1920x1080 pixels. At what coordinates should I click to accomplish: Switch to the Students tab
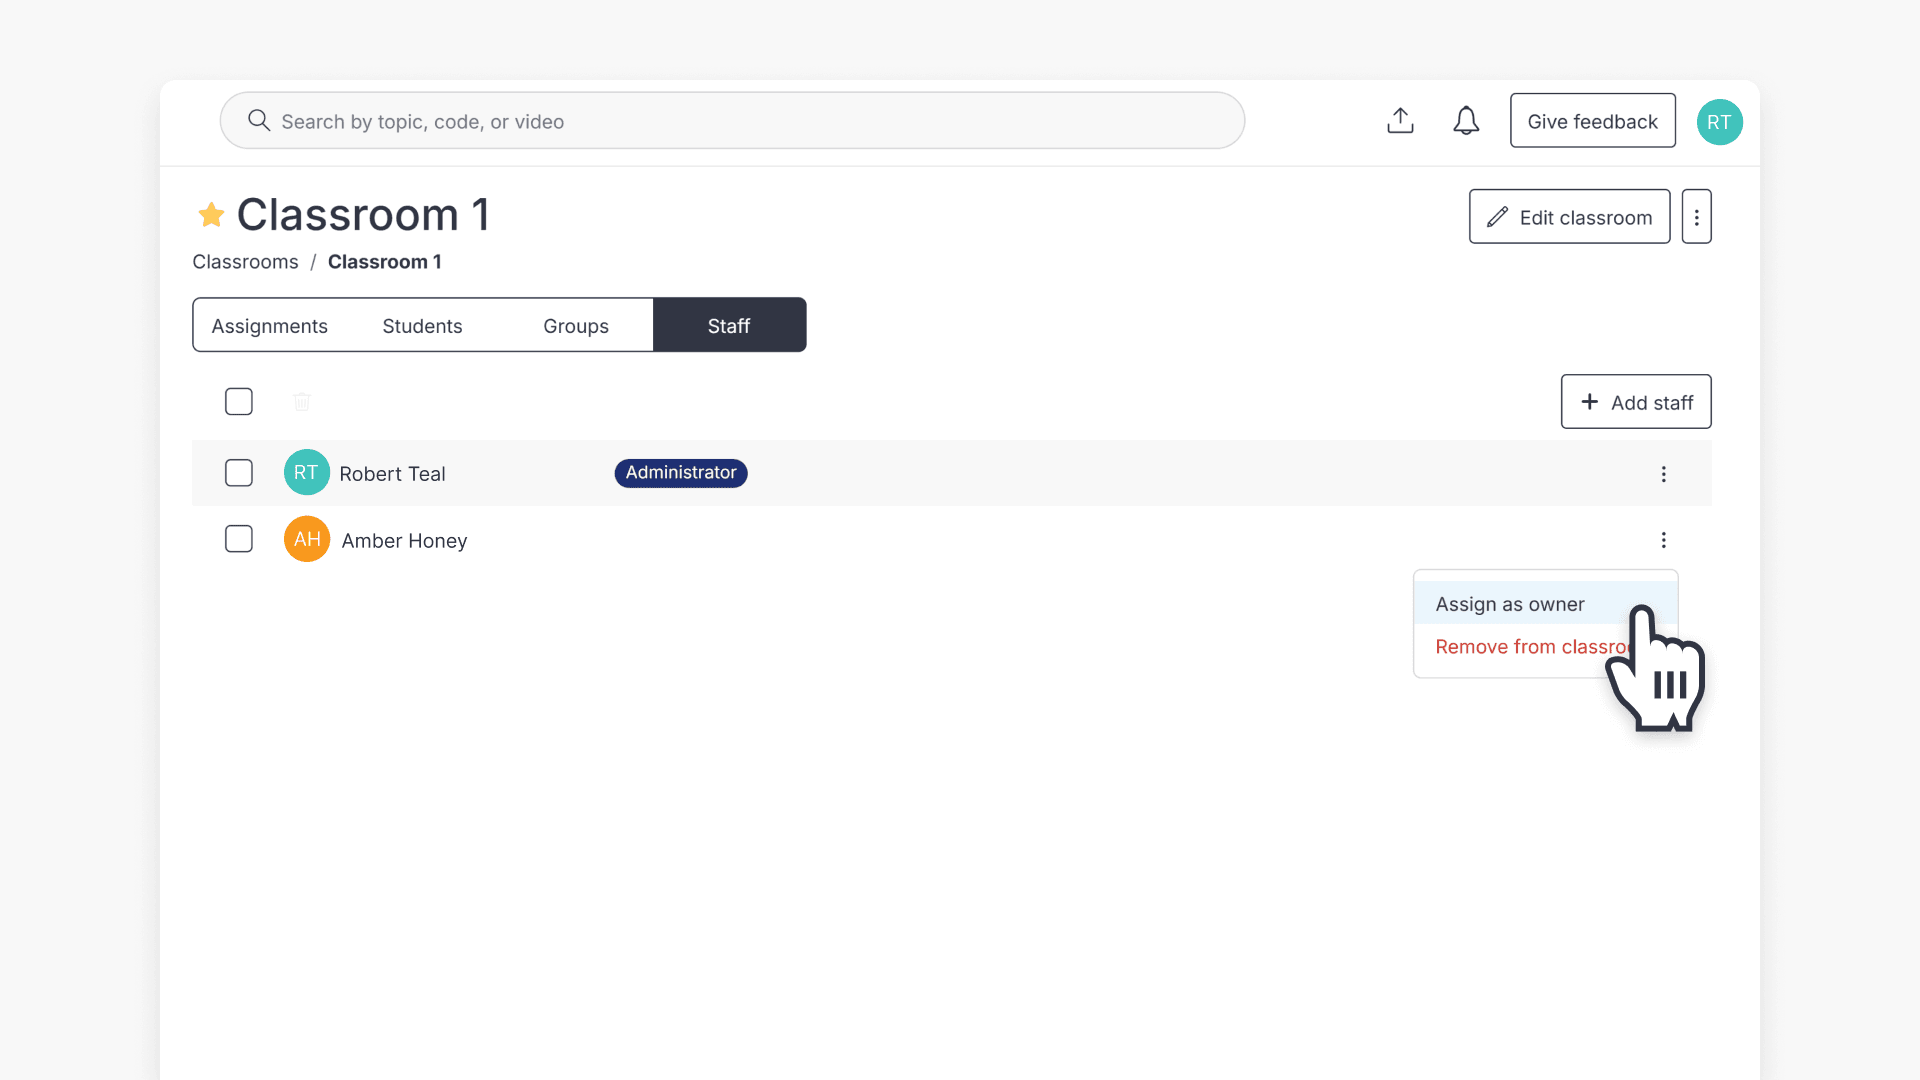[x=422, y=325]
